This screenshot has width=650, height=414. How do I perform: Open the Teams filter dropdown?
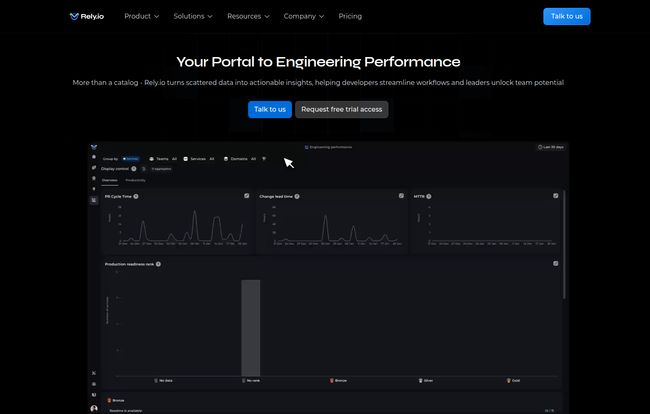pyautogui.click(x=163, y=159)
